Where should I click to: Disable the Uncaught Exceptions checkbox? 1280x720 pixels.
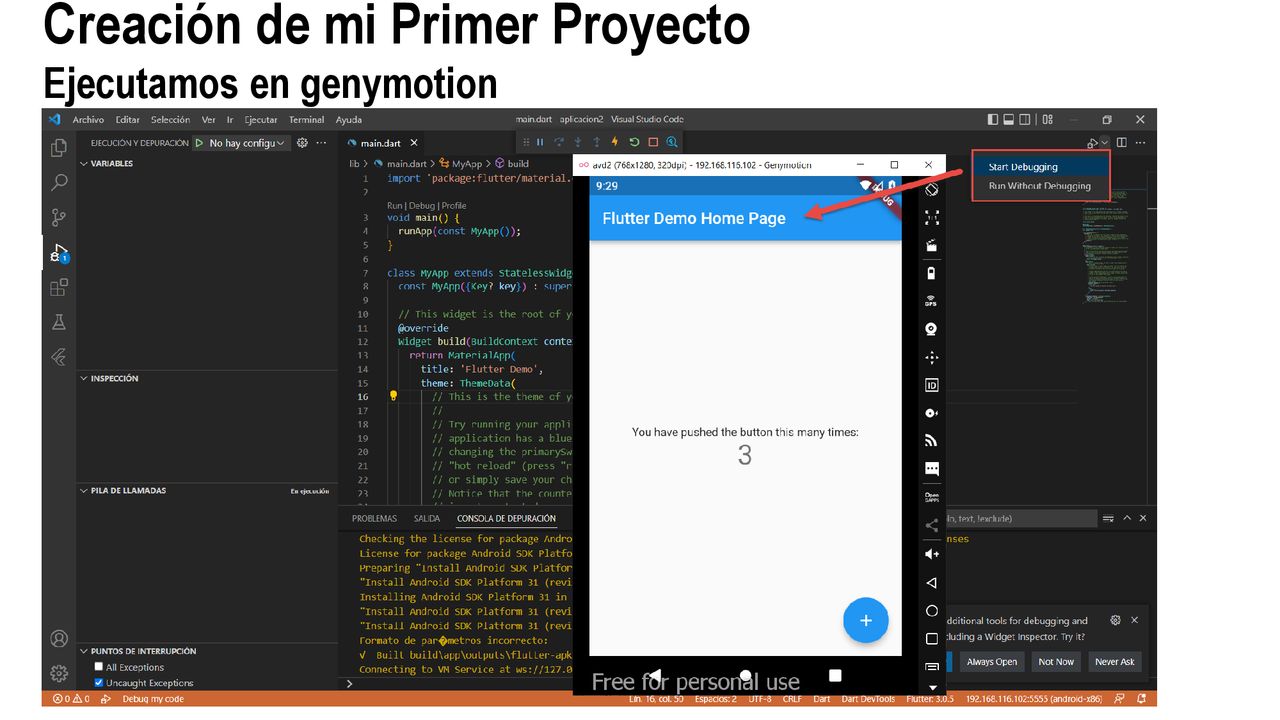[99, 683]
